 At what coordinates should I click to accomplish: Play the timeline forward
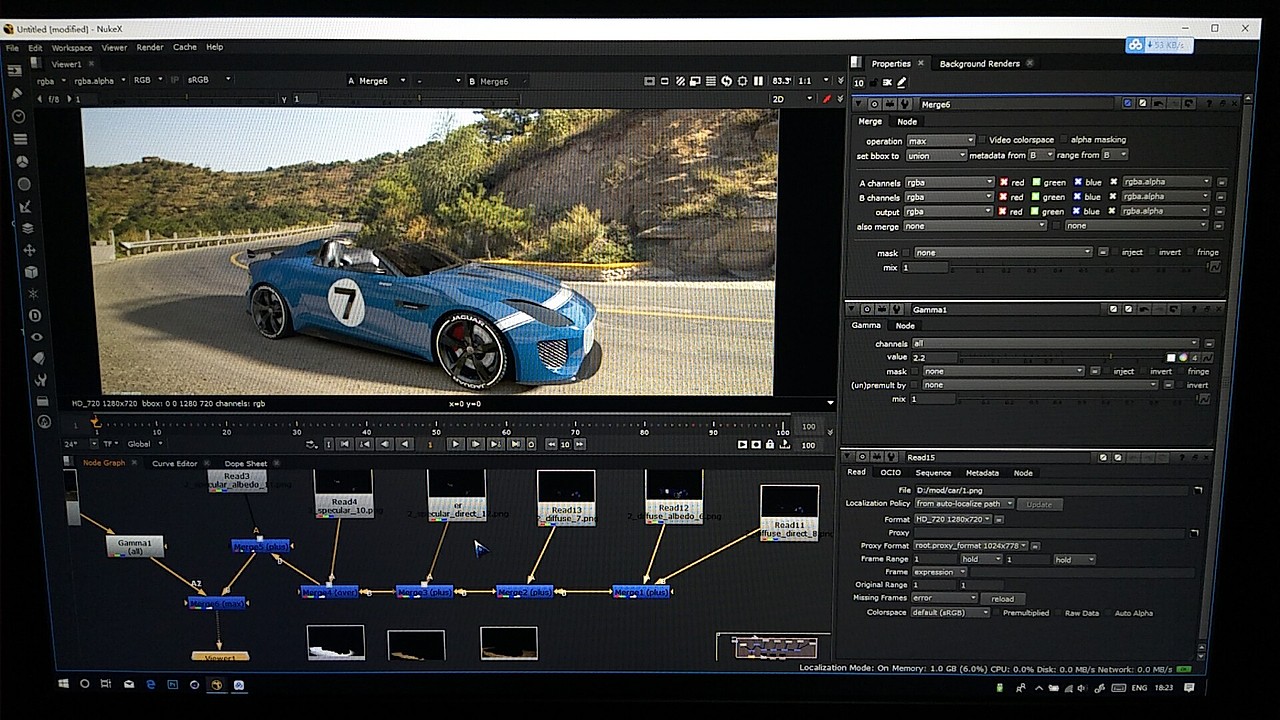(x=456, y=444)
